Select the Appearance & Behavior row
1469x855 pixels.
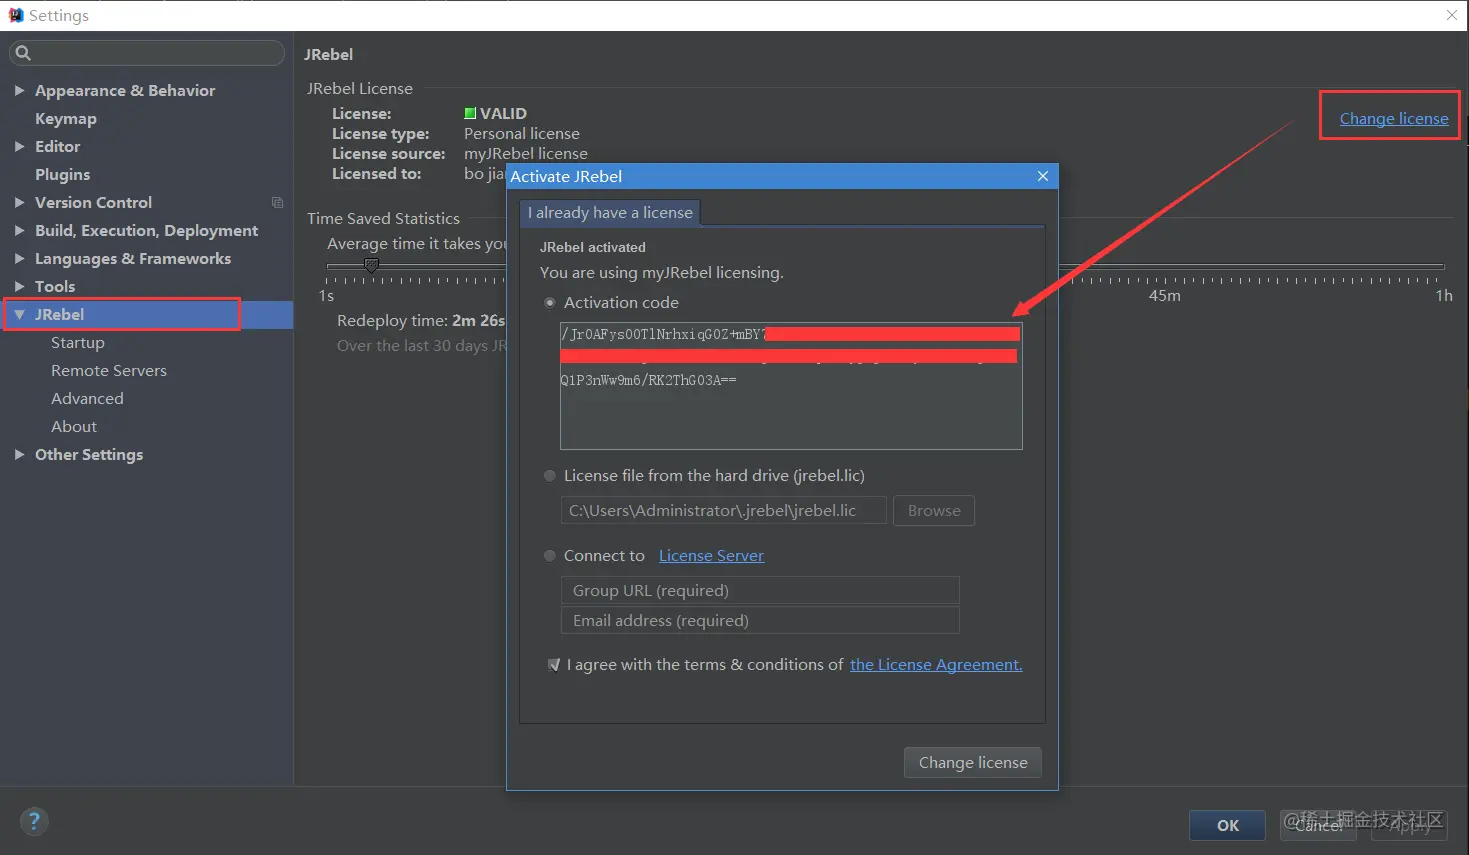click(147, 90)
